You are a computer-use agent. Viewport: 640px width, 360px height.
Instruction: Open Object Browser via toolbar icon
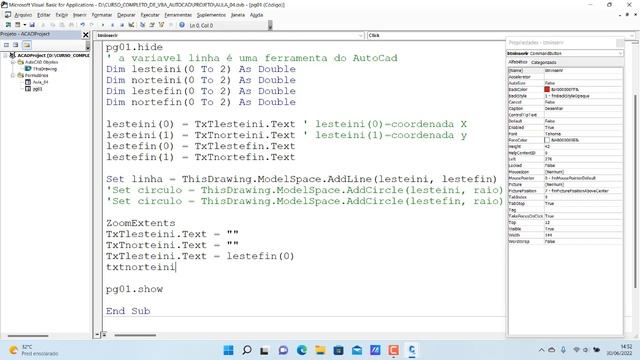coord(161,25)
